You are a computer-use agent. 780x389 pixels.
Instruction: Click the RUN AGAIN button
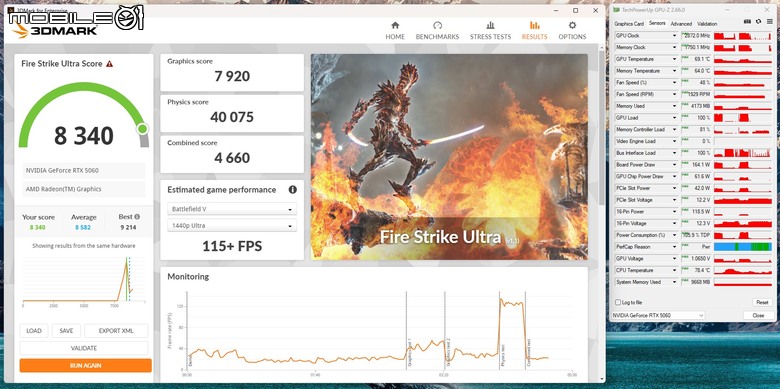tap(86, 366)
